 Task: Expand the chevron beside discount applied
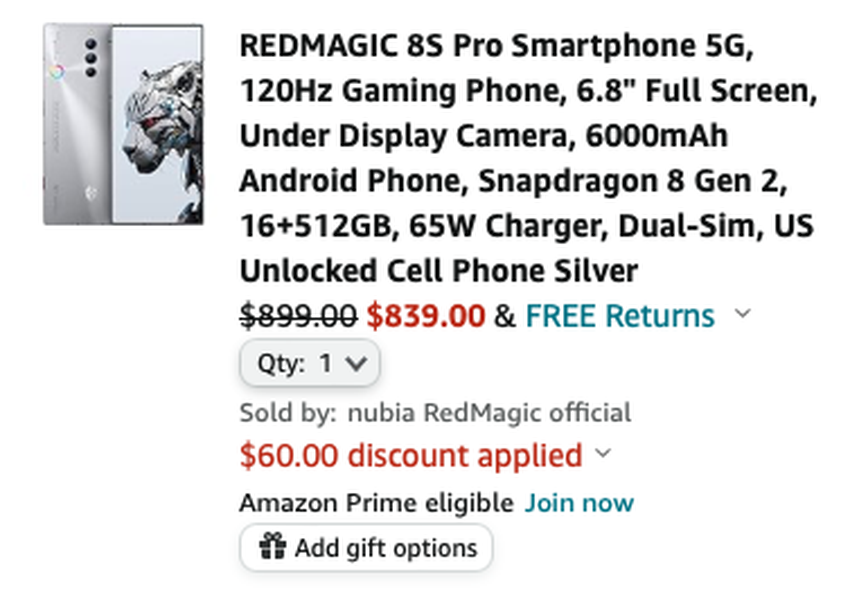[603, 454]
